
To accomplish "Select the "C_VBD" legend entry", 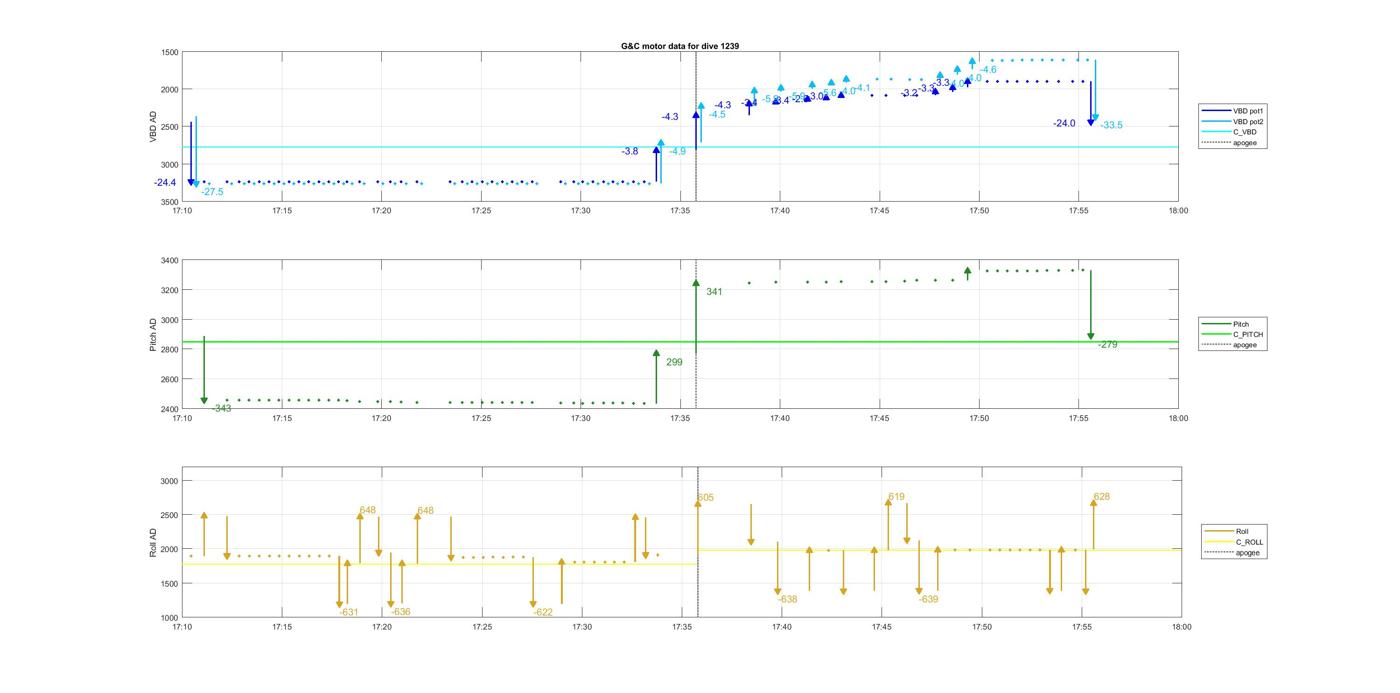I will (x=1228, y=132).
